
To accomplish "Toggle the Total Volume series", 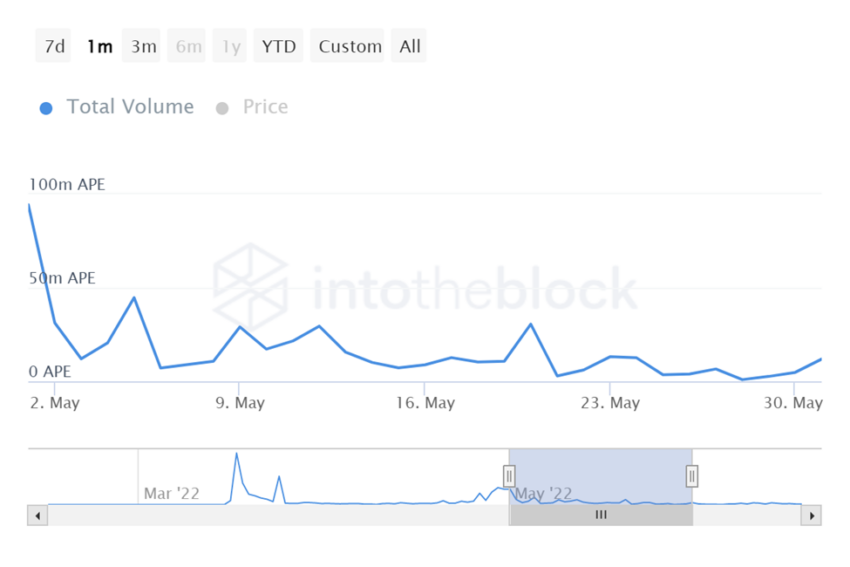I will [130, 107].
